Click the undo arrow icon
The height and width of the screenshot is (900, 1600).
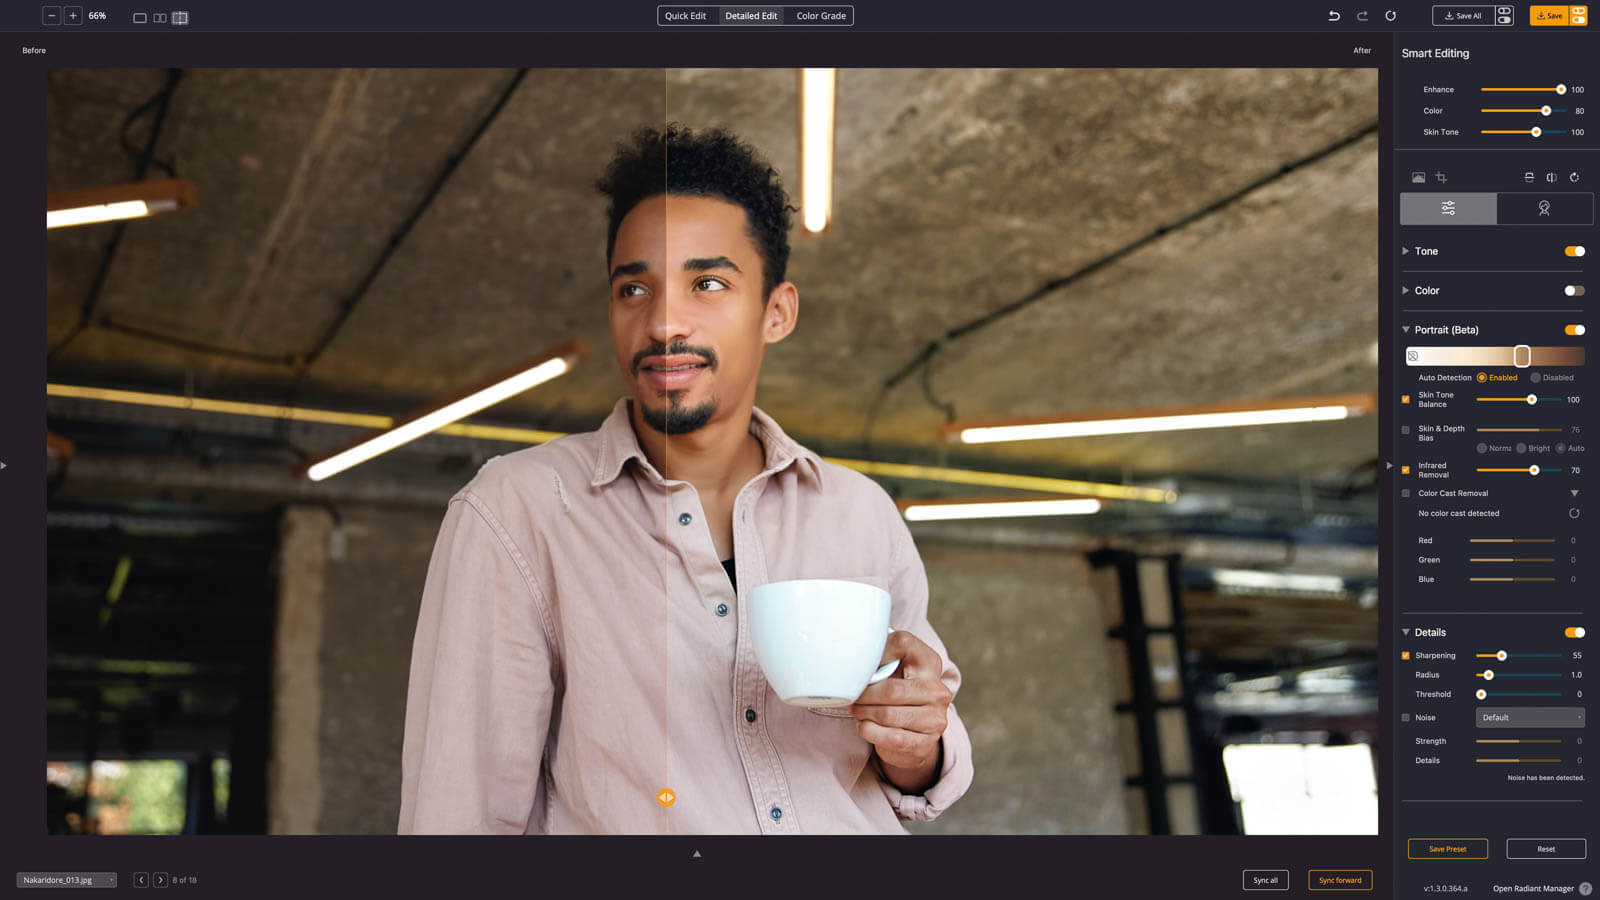(1334, 16)
